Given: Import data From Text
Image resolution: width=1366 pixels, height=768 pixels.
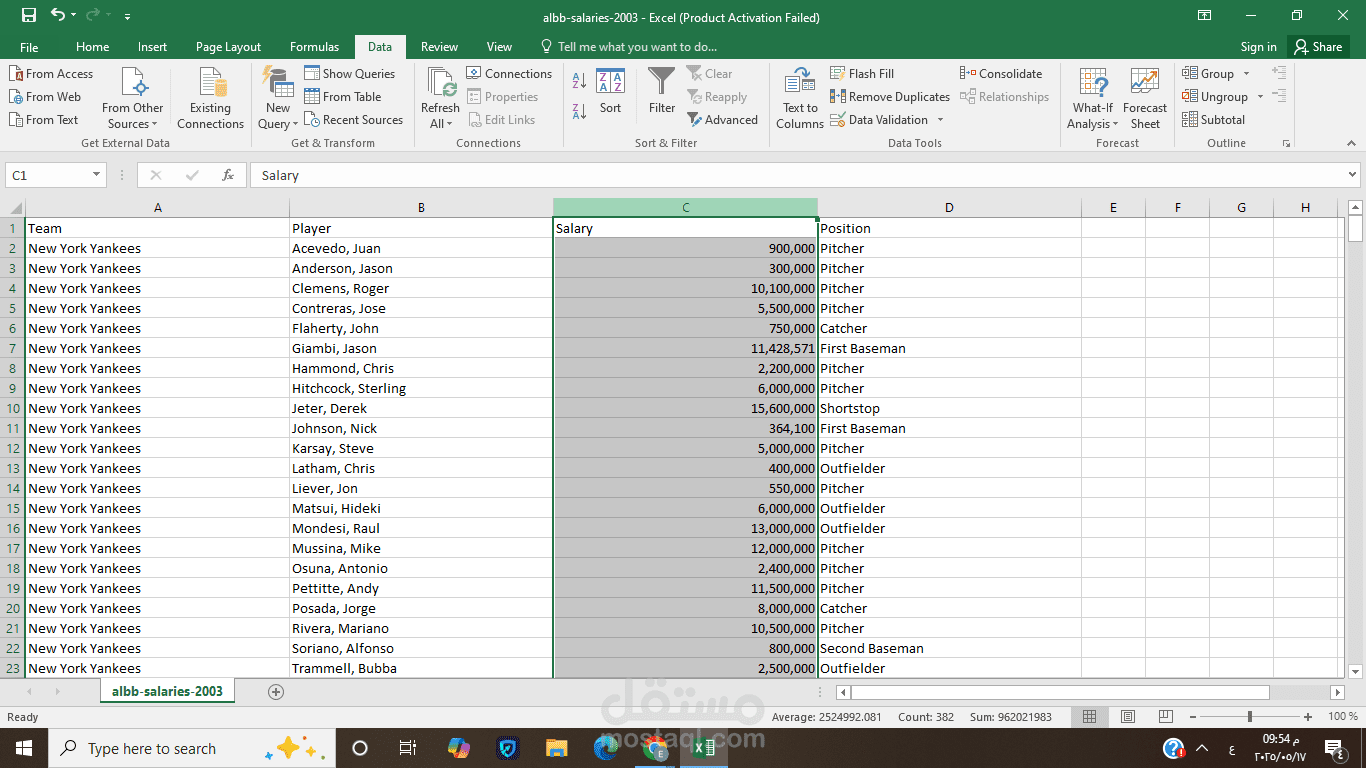Looking at the screenshot, I should click(x=43, y=120).
